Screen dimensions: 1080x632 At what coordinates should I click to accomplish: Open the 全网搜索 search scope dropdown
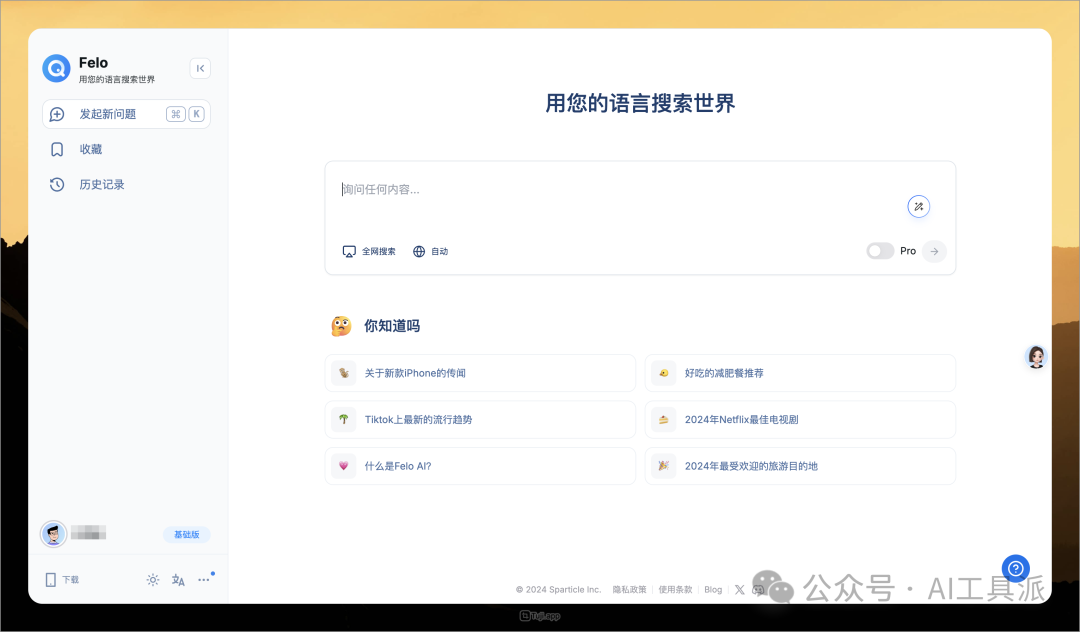pos(369,251)
